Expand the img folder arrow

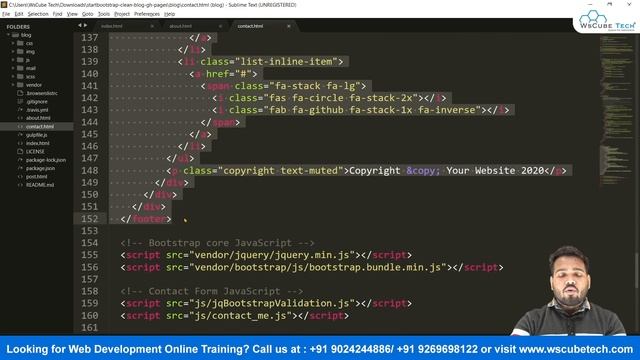pyautogui.click(x=13, y=51)
